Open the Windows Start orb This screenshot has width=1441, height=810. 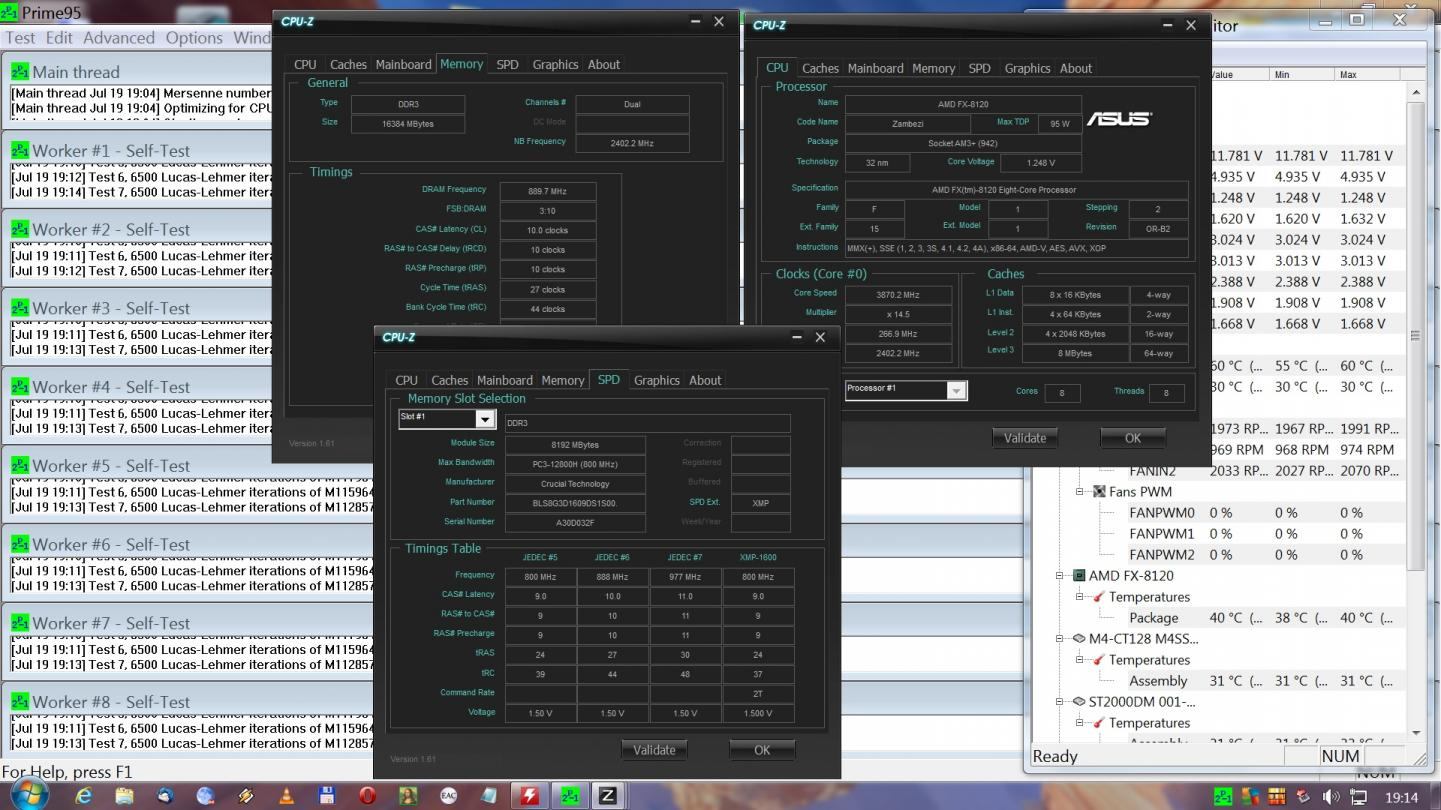29,795
